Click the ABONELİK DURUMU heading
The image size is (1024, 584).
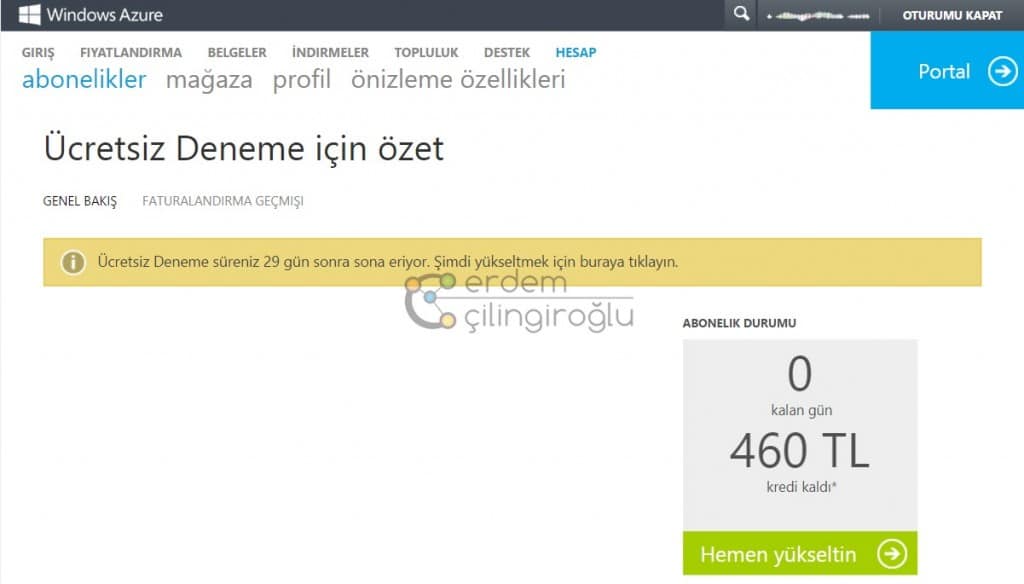739,323
